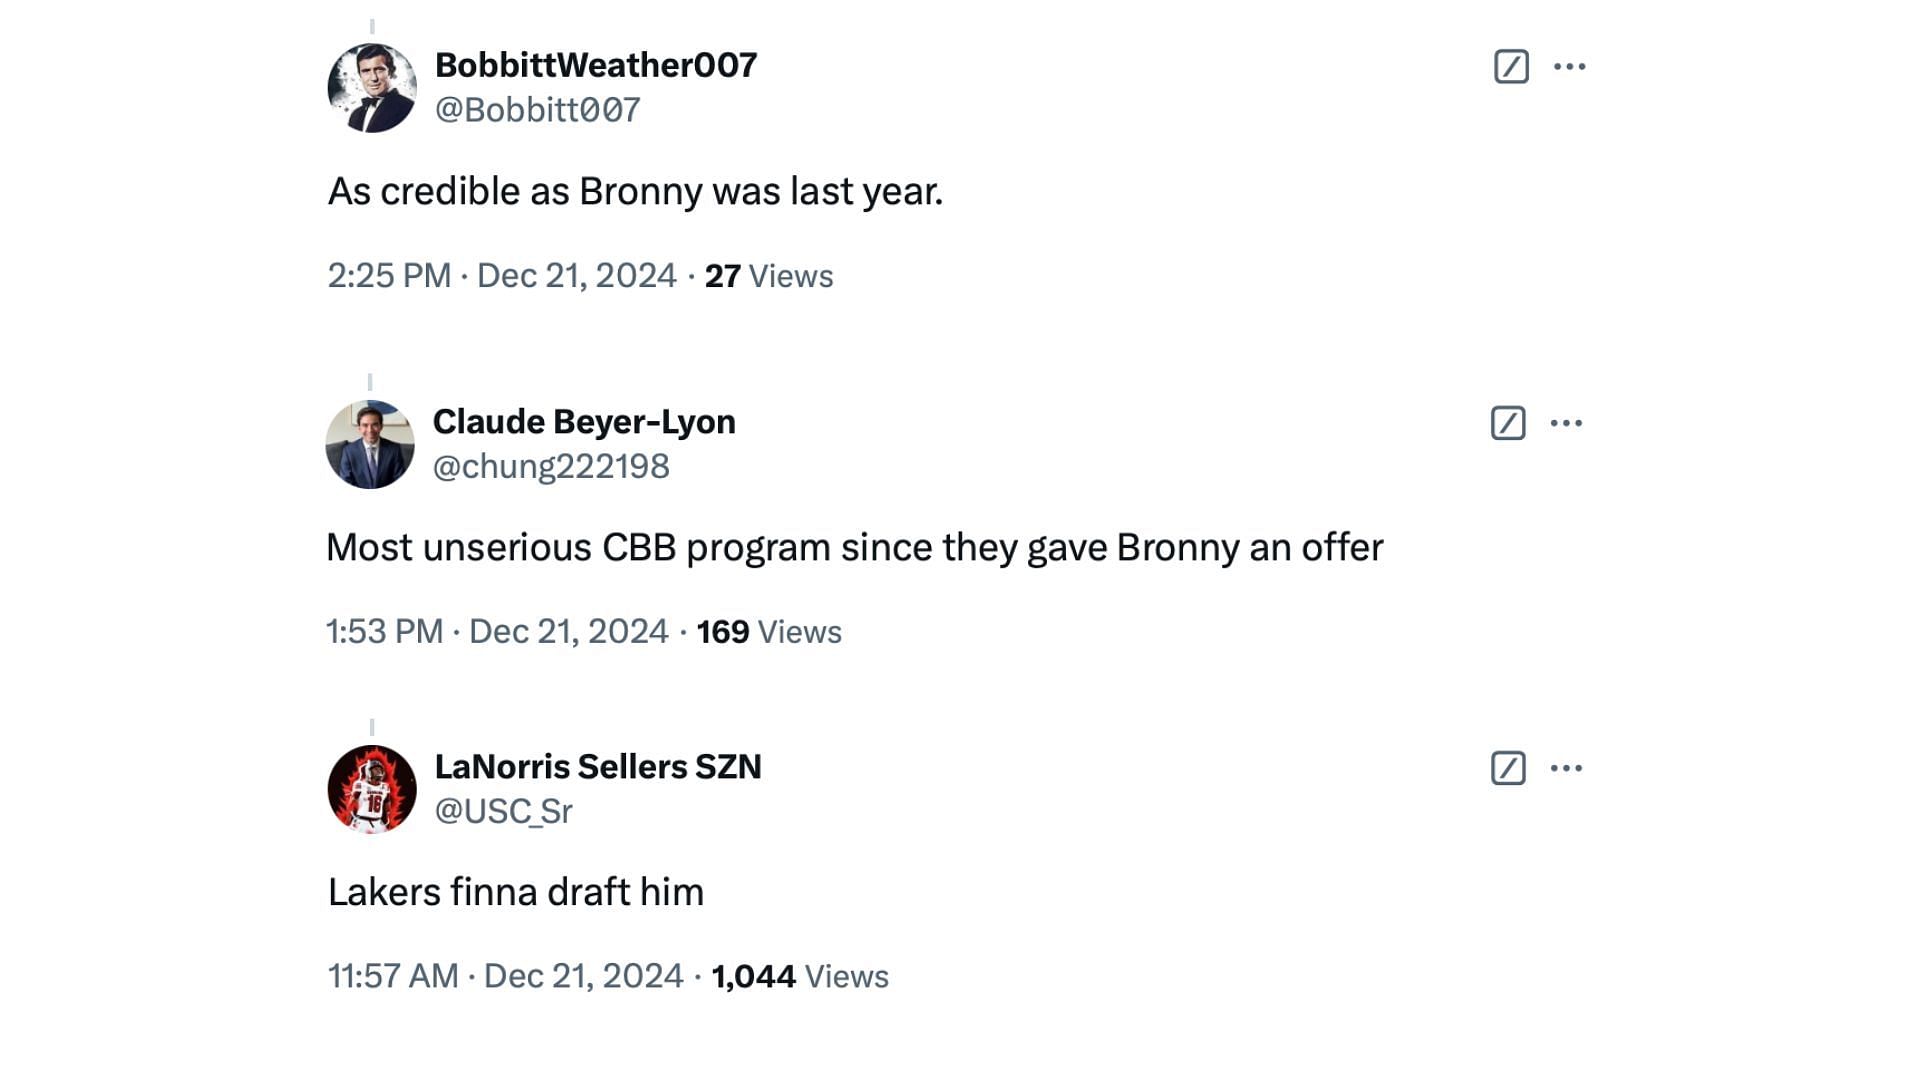View 1,044 Views count
This screenshot has height=1080, width=1920.
click(x=800, y=976)
